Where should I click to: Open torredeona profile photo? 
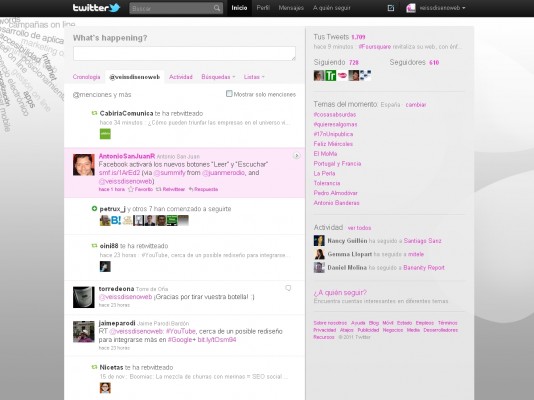click(x=84, y=297)
